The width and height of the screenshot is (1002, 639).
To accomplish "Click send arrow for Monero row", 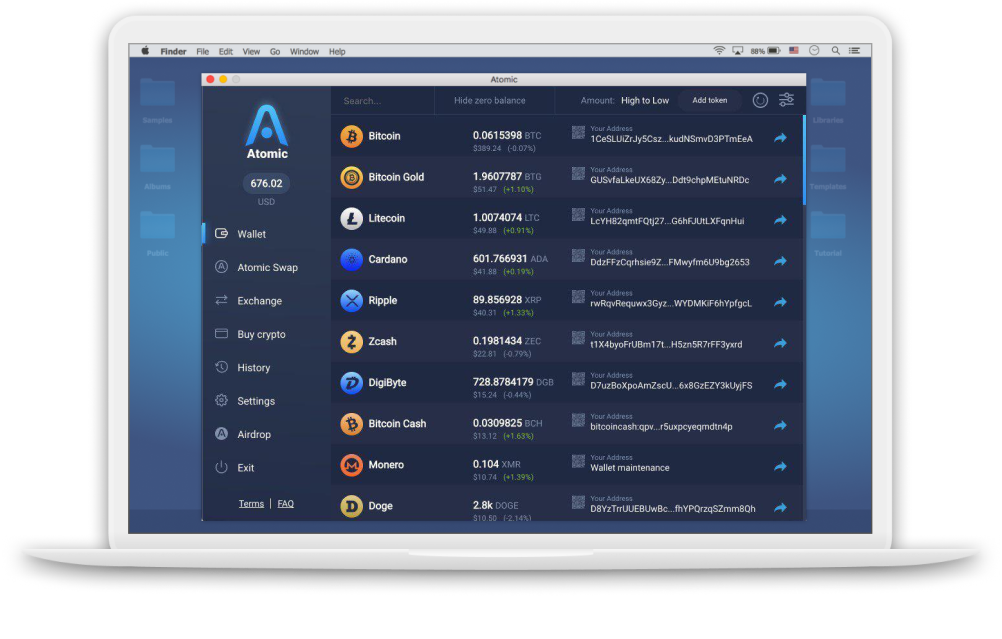I will (x=780, y=466).
